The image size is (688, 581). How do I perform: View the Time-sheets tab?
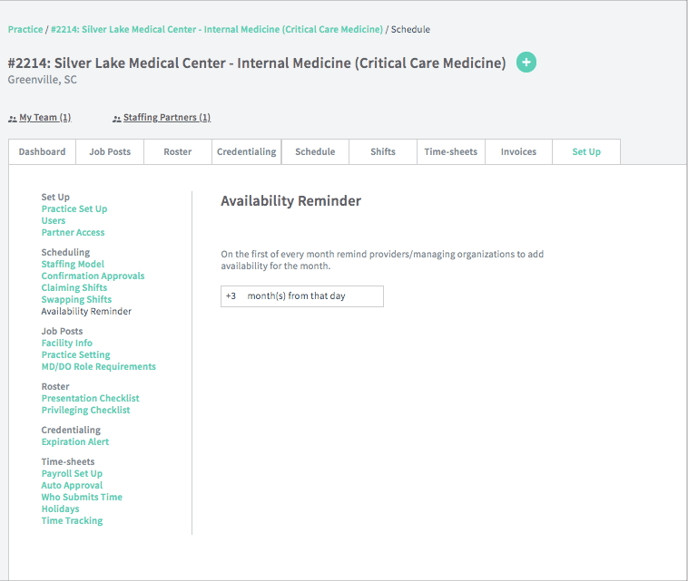451,152
